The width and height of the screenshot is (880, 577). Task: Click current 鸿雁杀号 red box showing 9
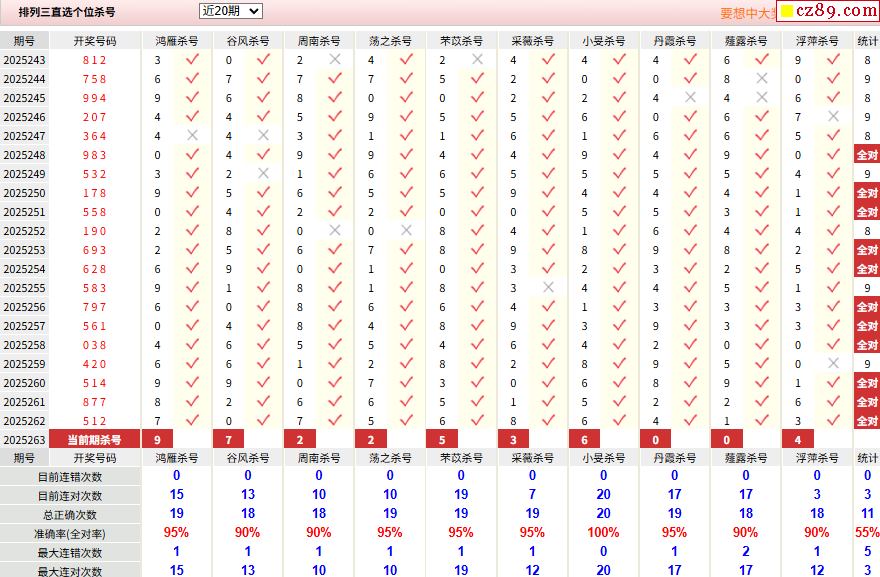pos(157,439)
